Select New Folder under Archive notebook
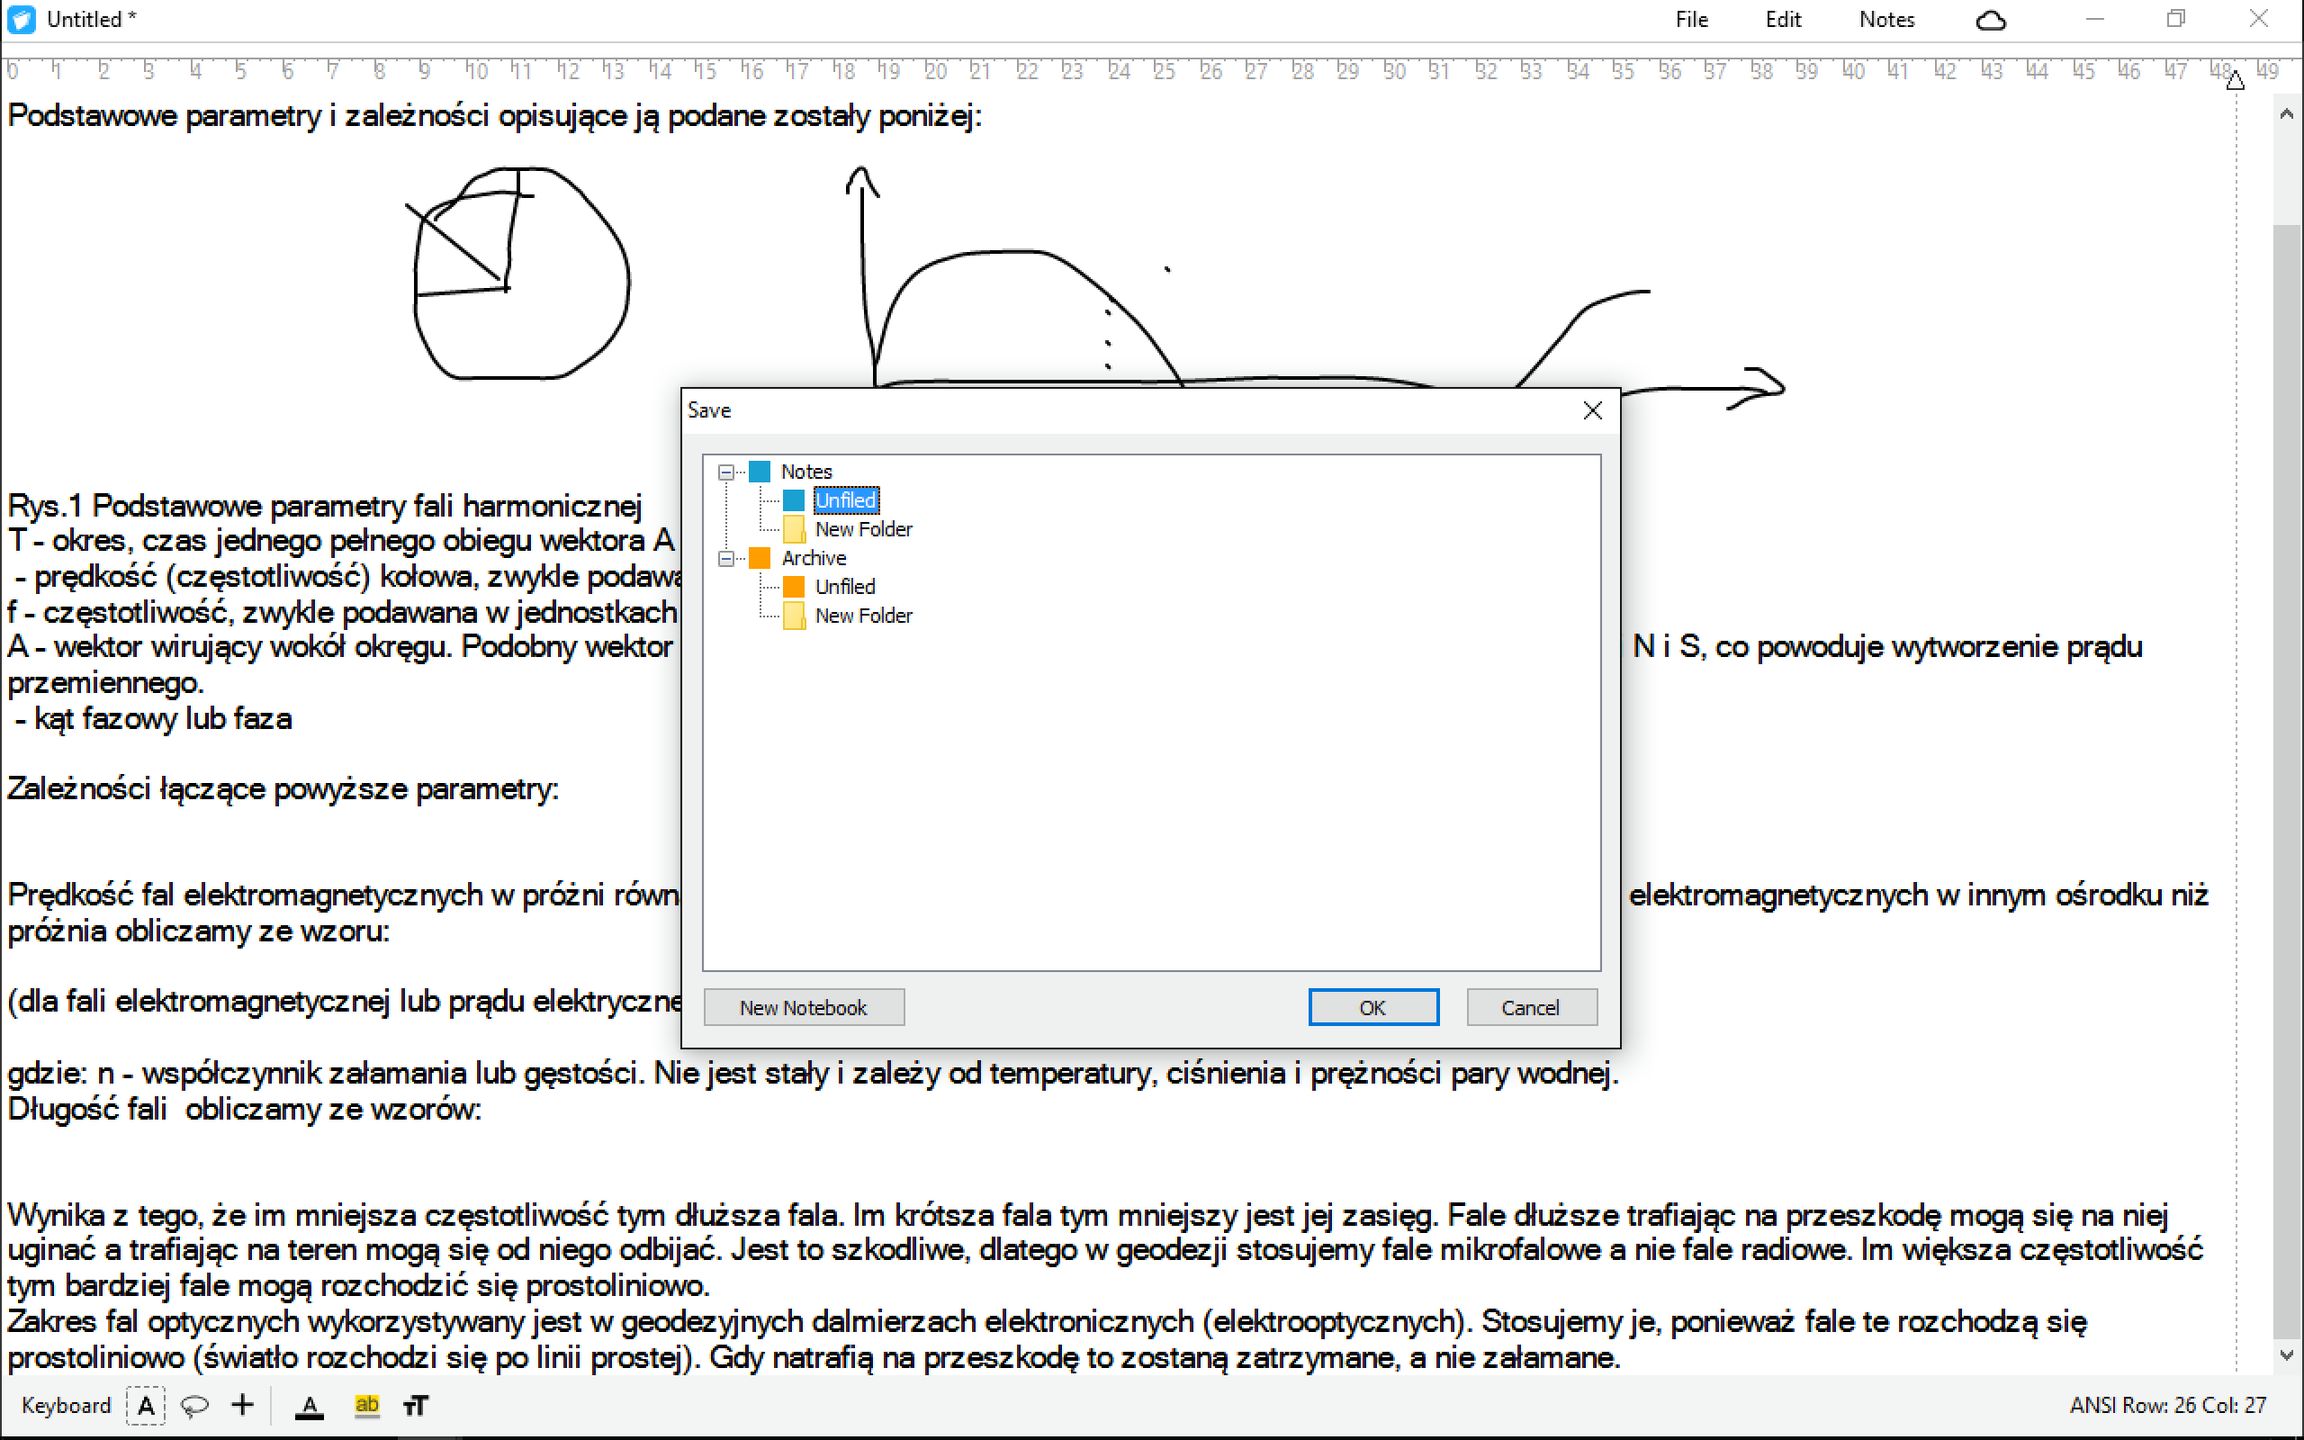This screenshot has height=1440, width=2304. [x=862, y=616]
